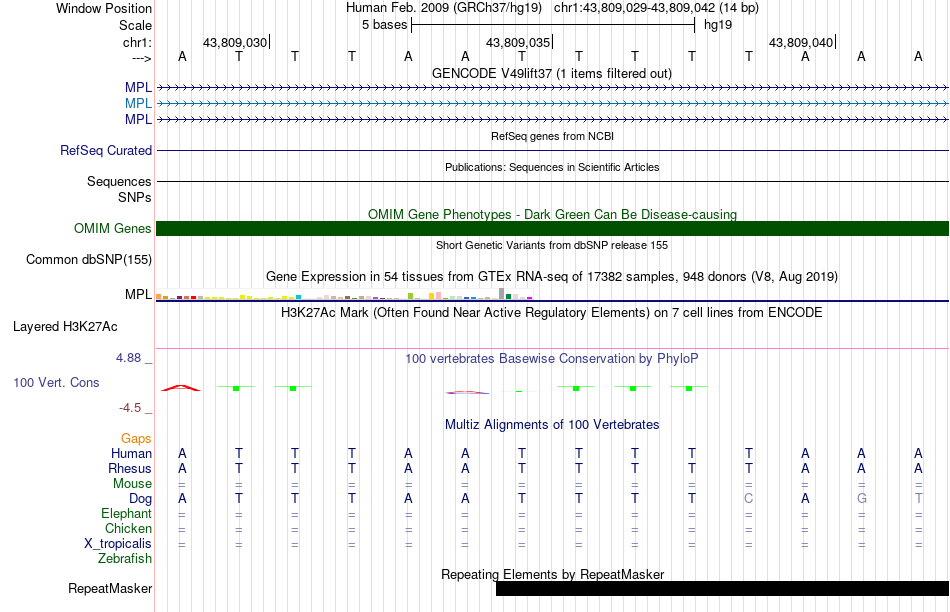Open 100 vertebrates Basewise Conservation by PhyloP title
Viewport: 950px width, 612px height.
point(552,359)
